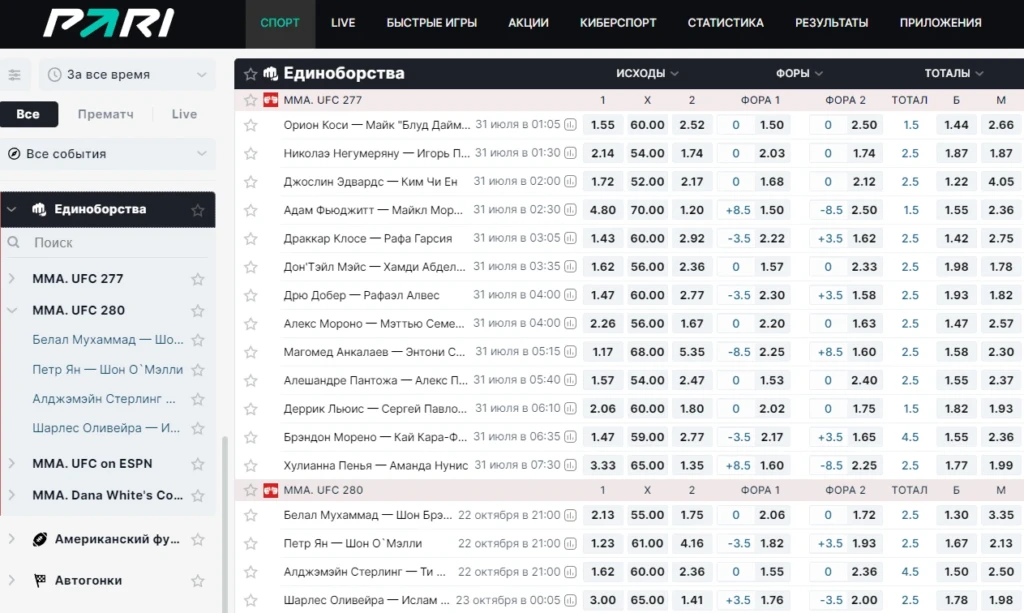Open the СПОРТ navigation tab

[x=280, y=23]
